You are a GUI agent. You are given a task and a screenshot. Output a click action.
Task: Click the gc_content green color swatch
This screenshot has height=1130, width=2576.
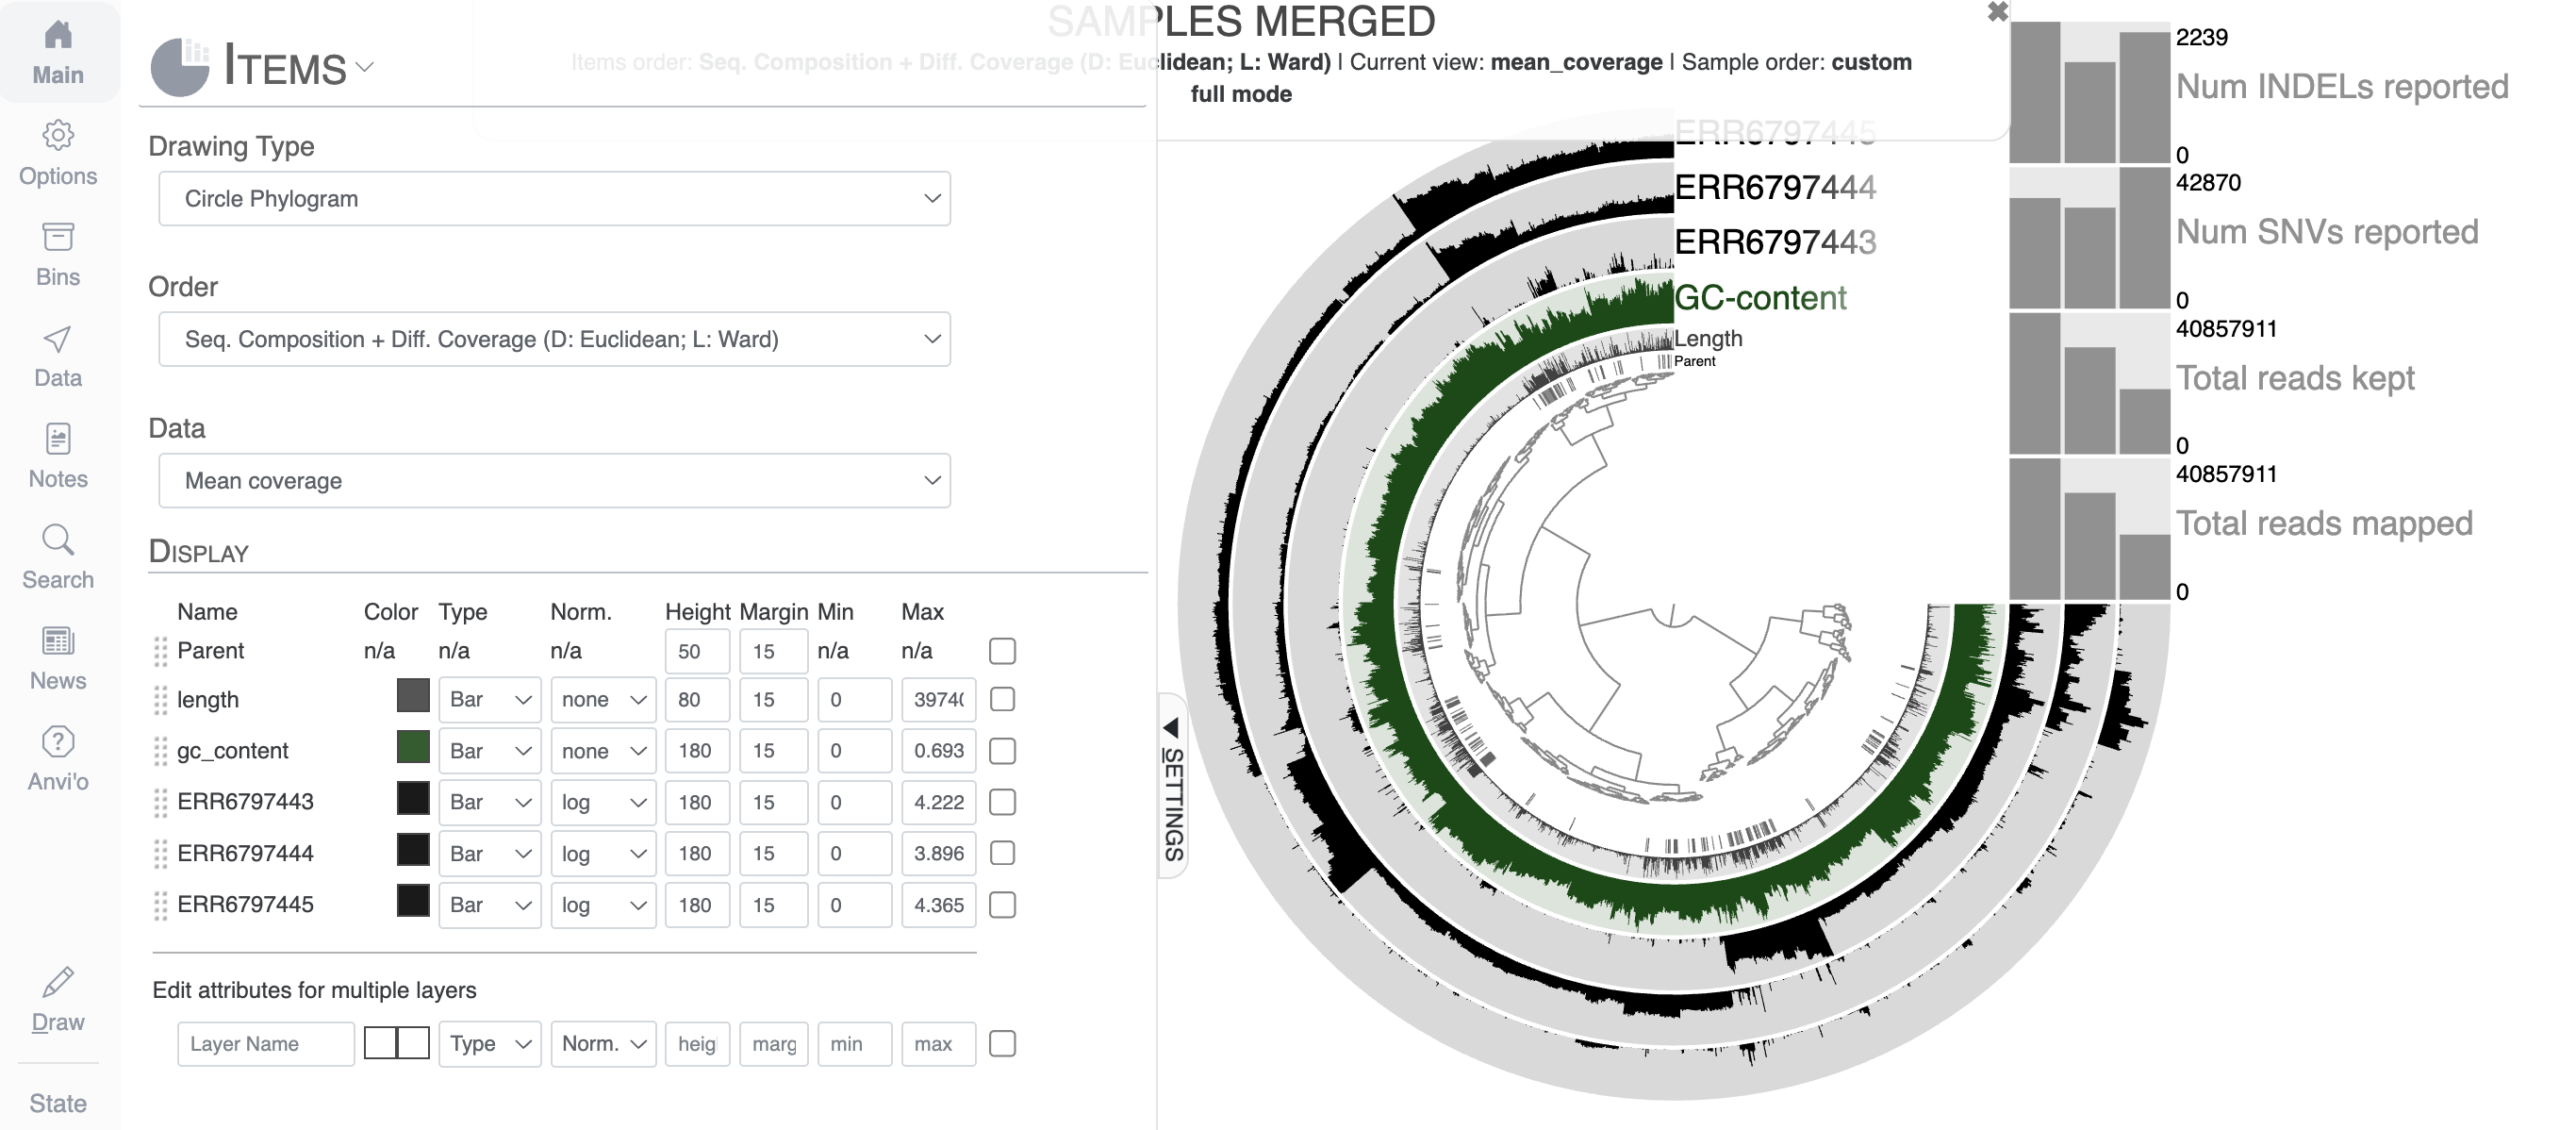(413, 747)
